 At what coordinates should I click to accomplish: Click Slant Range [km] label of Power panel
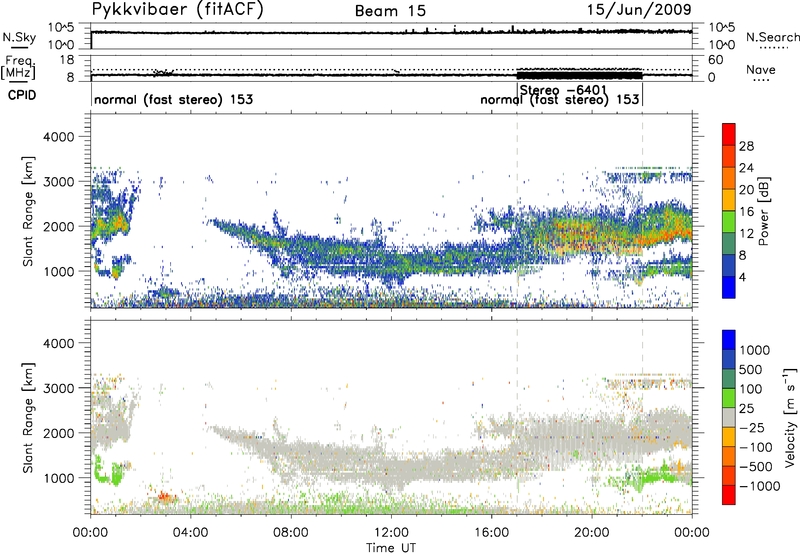28,211
